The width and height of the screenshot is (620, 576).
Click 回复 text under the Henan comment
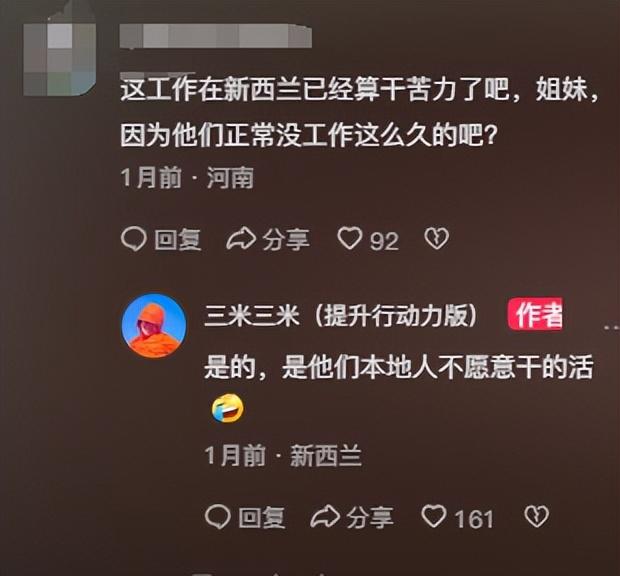click(178, 240)
